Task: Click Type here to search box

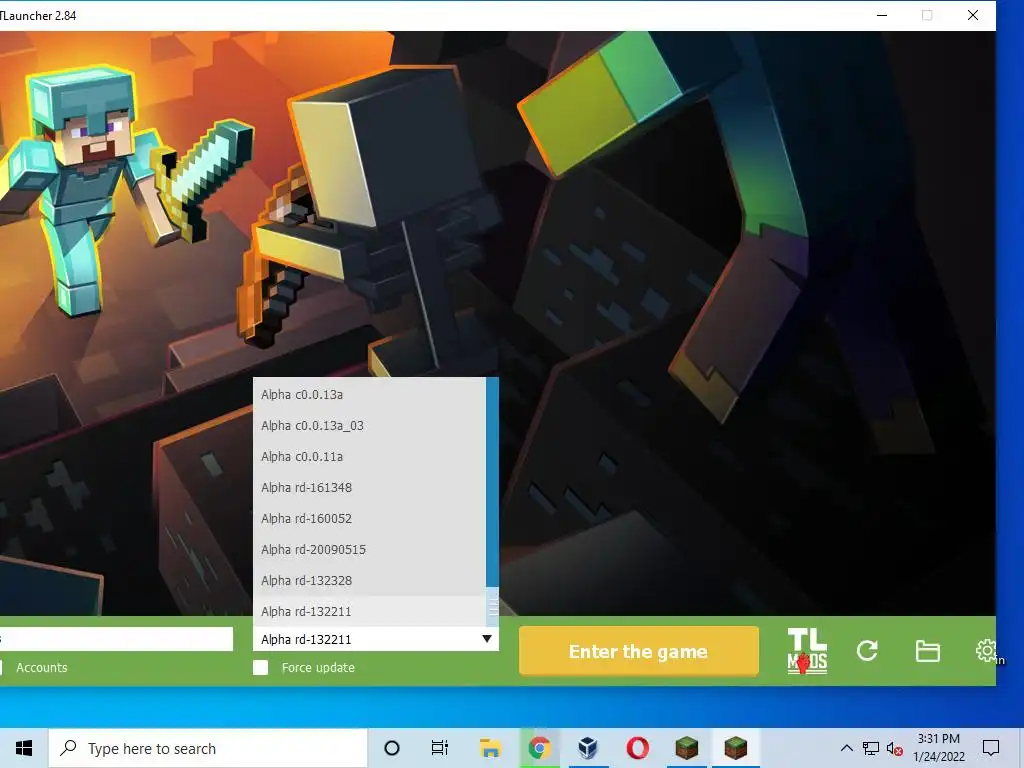Action: pyautogui.click(x=208, y=748)
